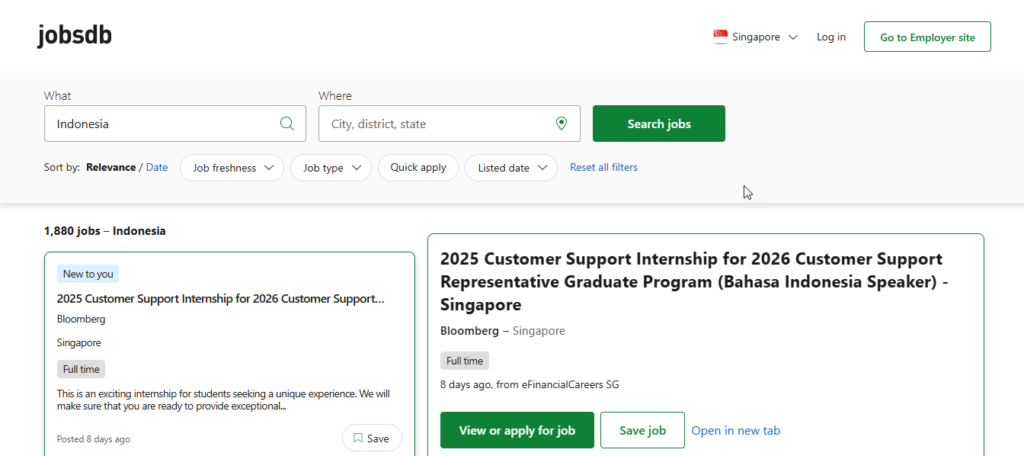Click View or apply for job
Viewport: 1024px width, 456px height.
click(x=517, y=430)
